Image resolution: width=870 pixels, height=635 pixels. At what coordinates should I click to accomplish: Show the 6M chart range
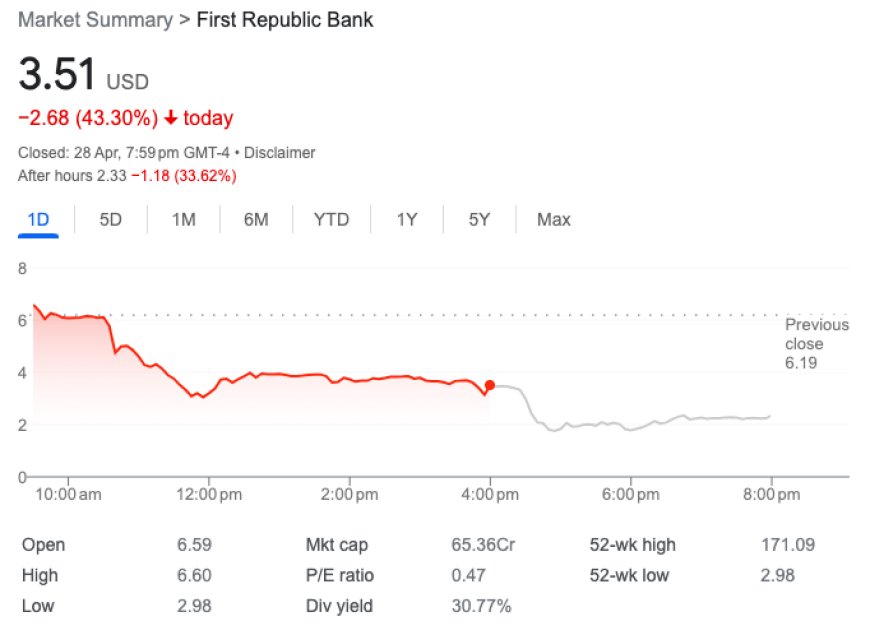(256, 219)
